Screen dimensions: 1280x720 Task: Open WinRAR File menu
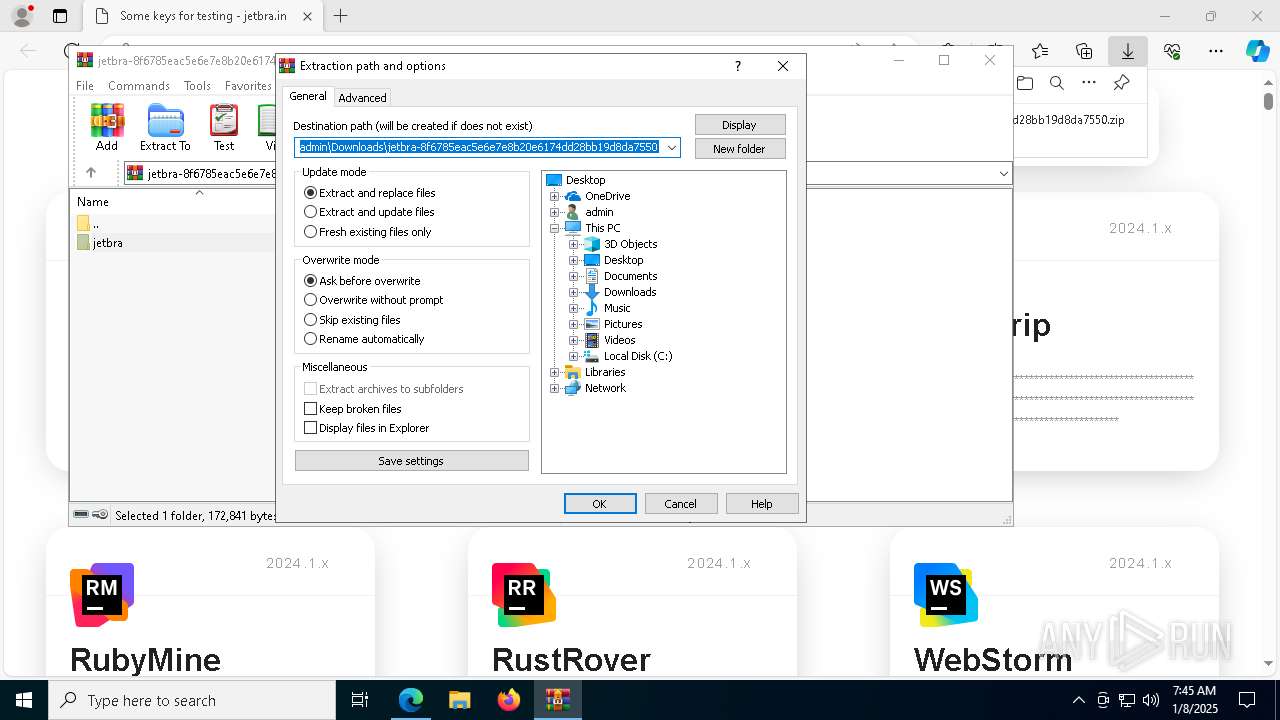pos(85,86)
